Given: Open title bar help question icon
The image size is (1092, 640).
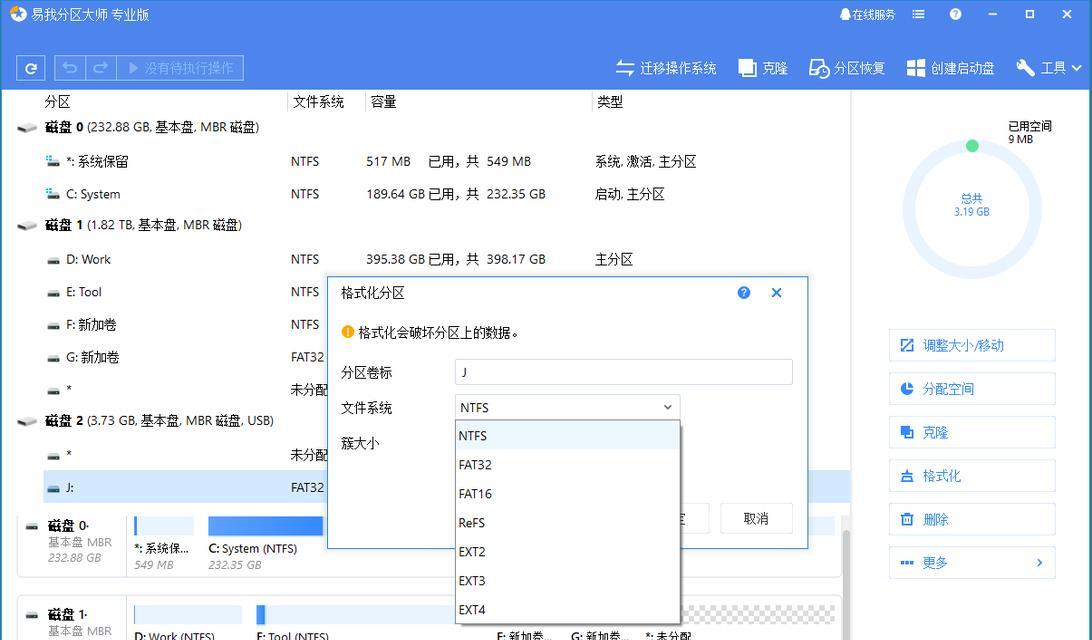Looking at the screenshot, I should point(956,15).
